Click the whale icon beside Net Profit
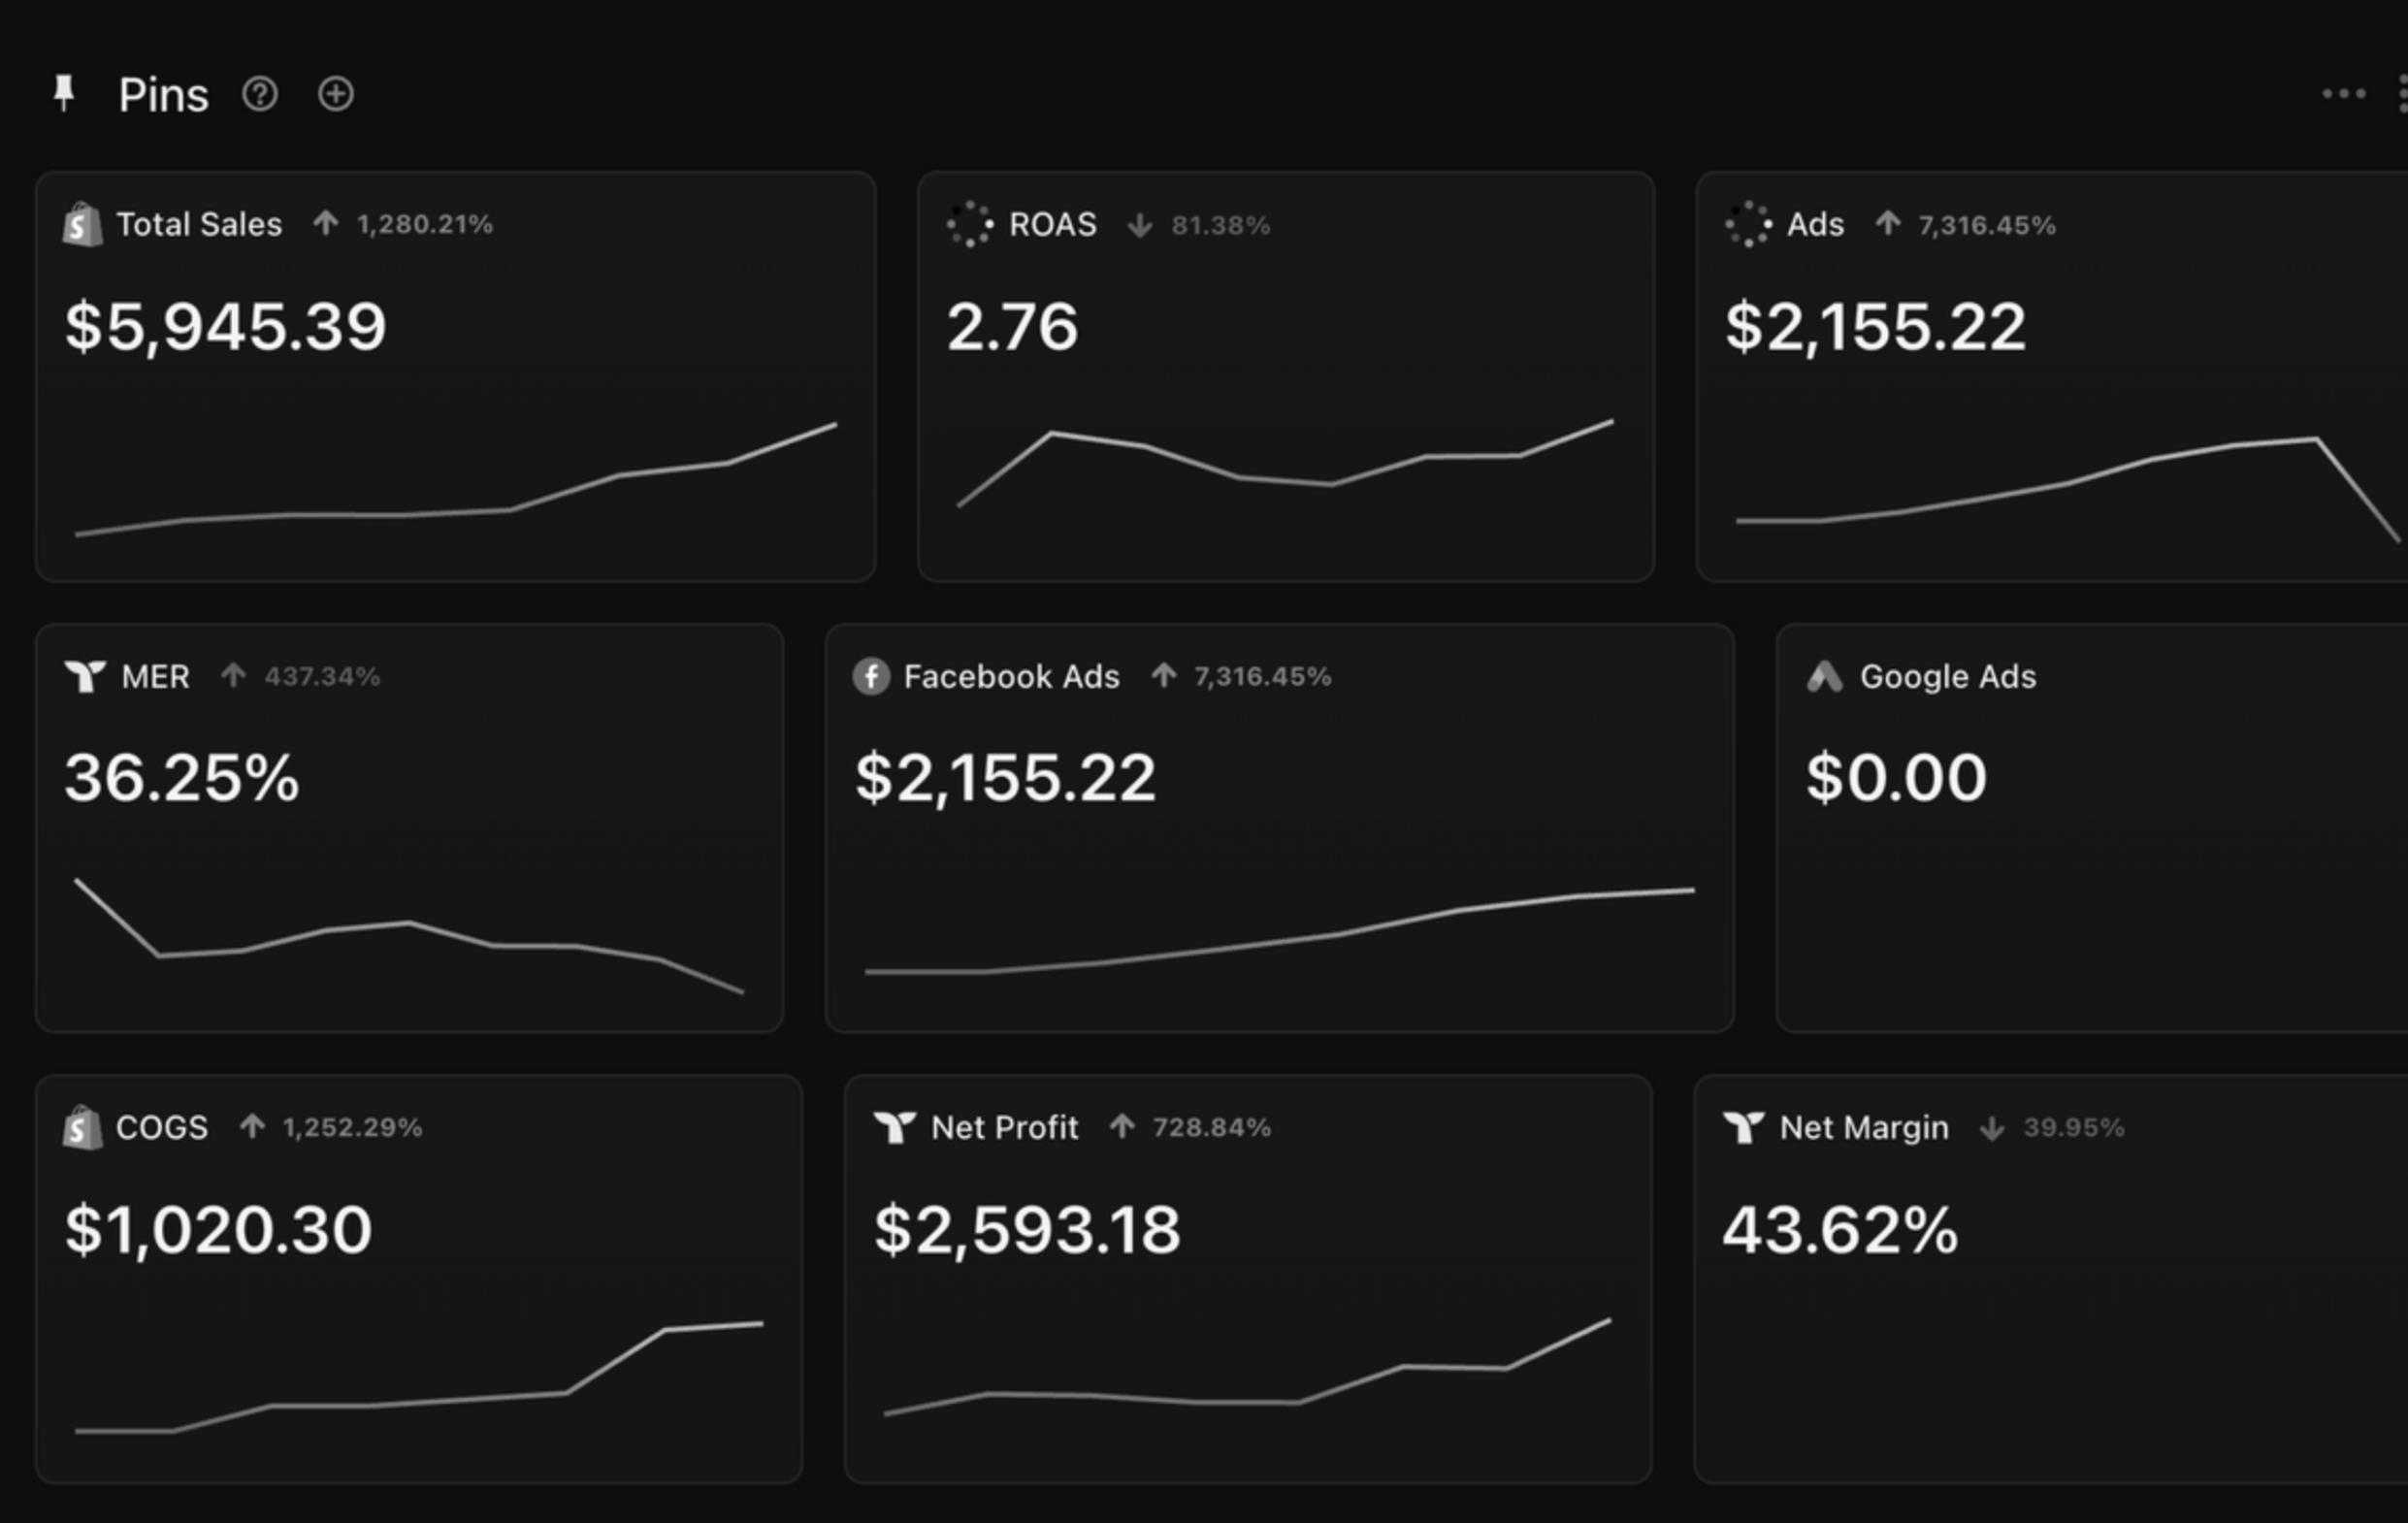This screenshot has width=2408, height=1523. point(894,1128)
